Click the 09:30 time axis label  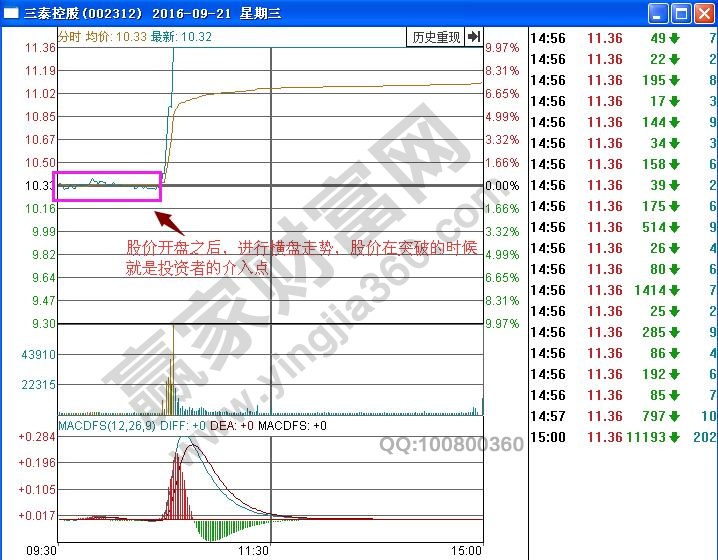click(43, 550)
